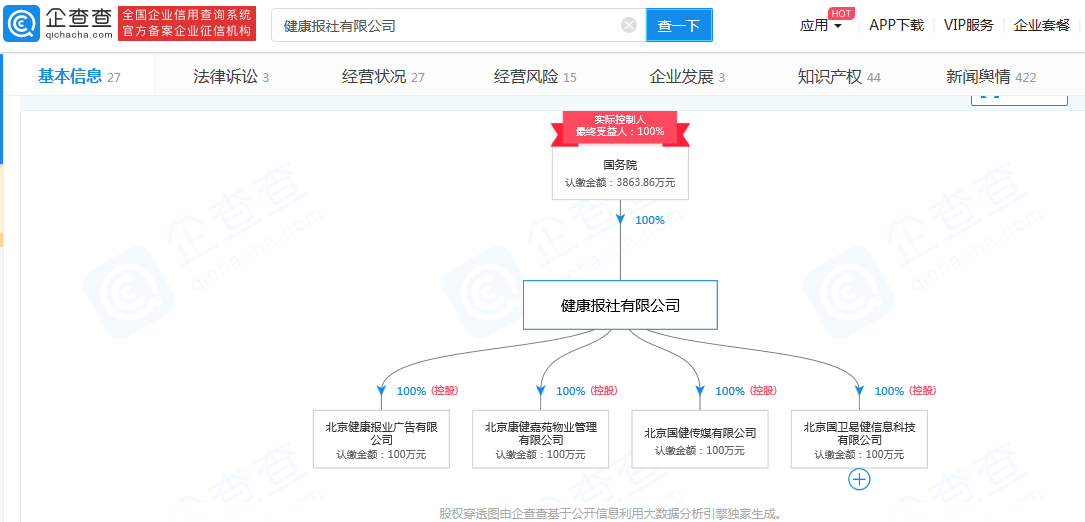Viewport: 1085px width, 522px height.
Task: Switch to the 新闻舆情 tab
Action: pyautogui.click(x=991, y=77)
